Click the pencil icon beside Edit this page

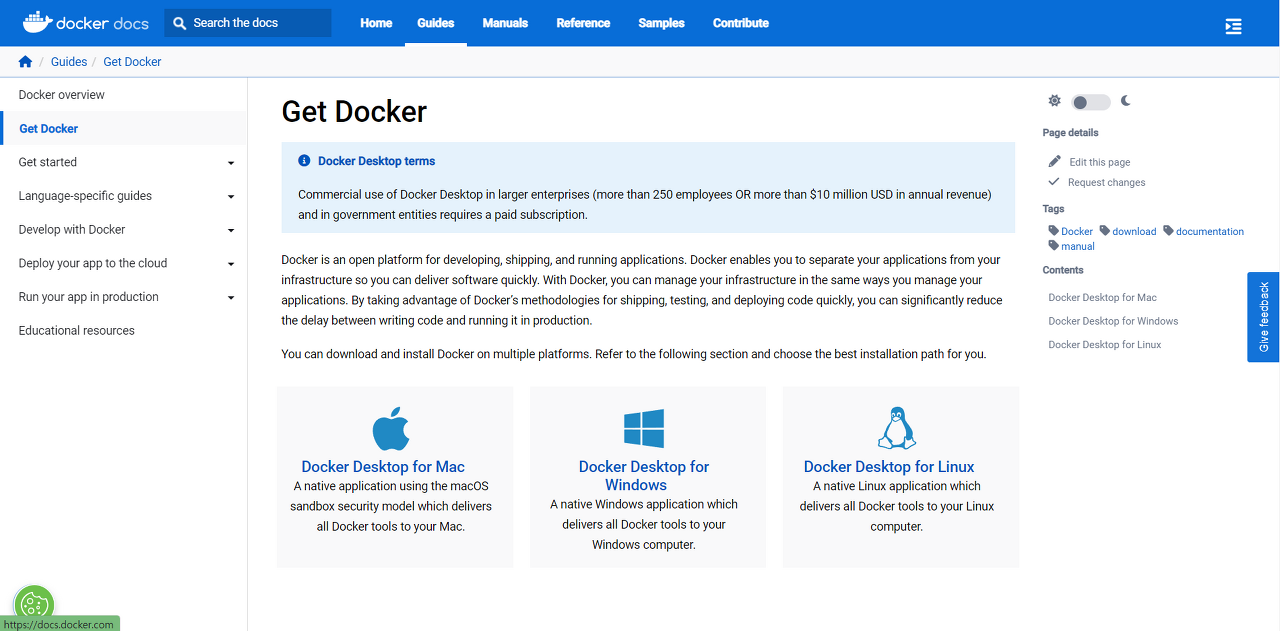[x=1054, y=161]
